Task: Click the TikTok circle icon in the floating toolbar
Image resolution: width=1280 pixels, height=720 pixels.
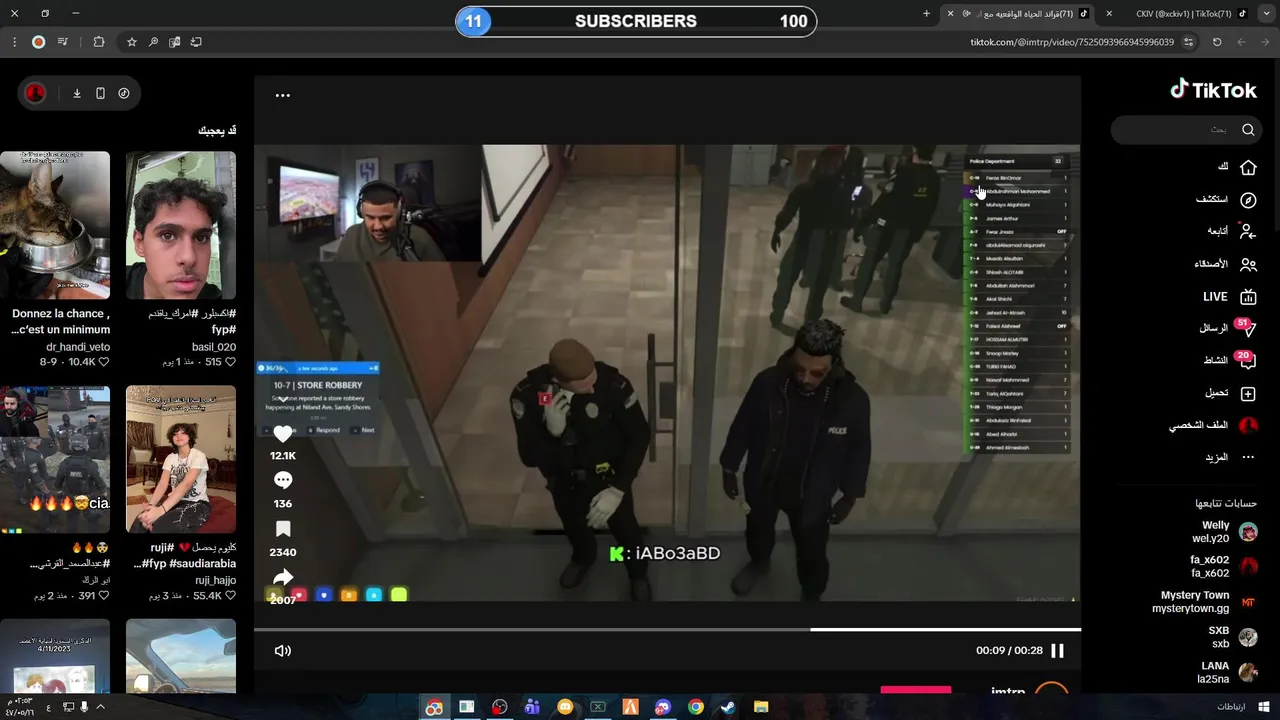Action: [x=124, y=93]
